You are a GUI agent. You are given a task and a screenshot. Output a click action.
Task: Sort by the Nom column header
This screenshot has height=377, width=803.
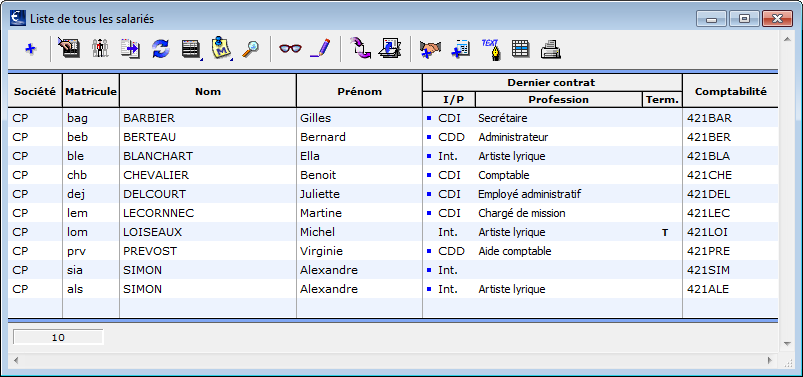(x=208, y=91)
